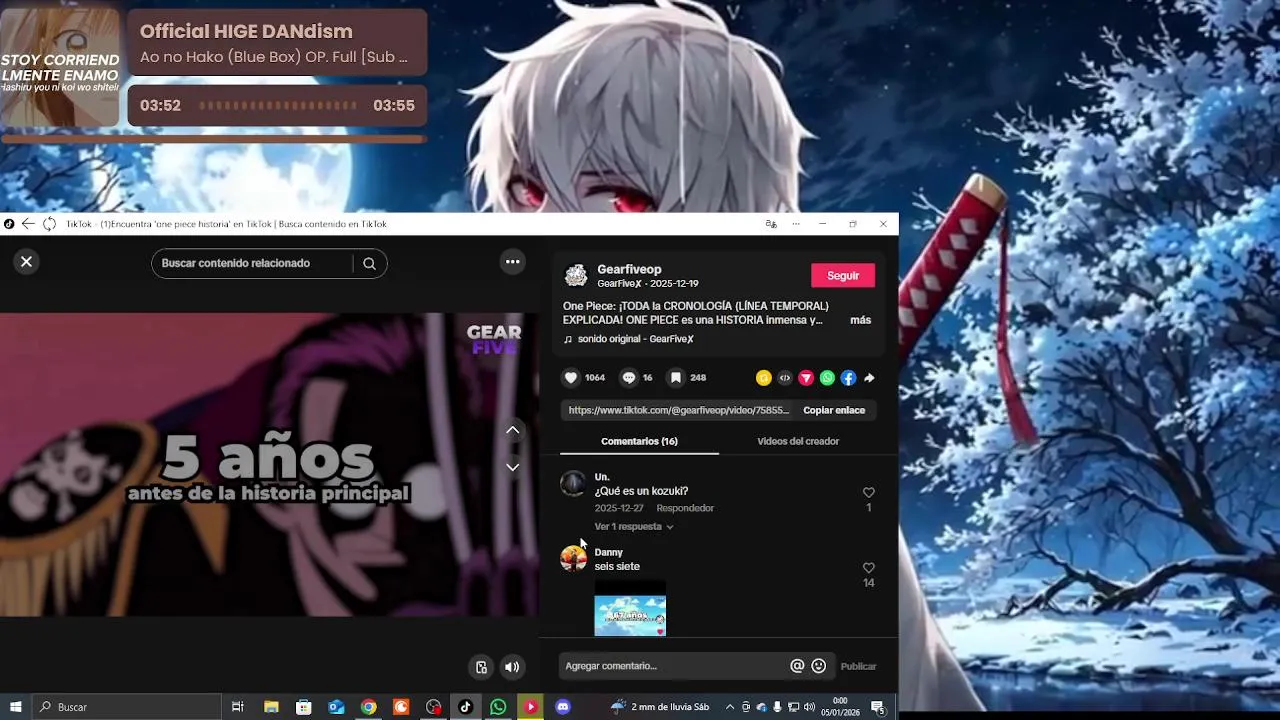Copy the video link with 'Copiar enlace'
Viewport: 1280px width, 720px height.
tap(834, 410)
